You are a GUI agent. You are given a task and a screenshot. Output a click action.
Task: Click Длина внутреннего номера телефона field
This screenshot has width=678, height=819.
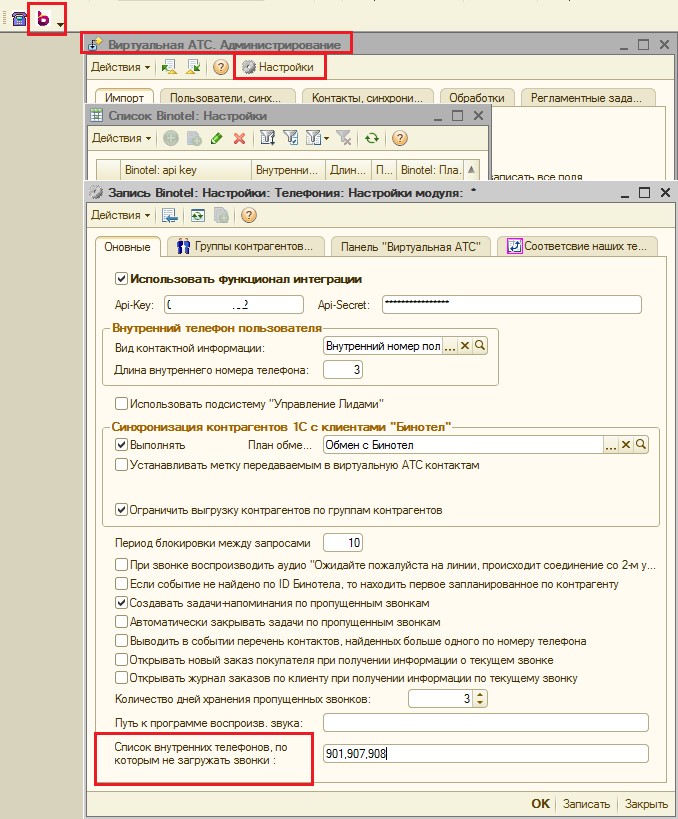click(343, 370)
